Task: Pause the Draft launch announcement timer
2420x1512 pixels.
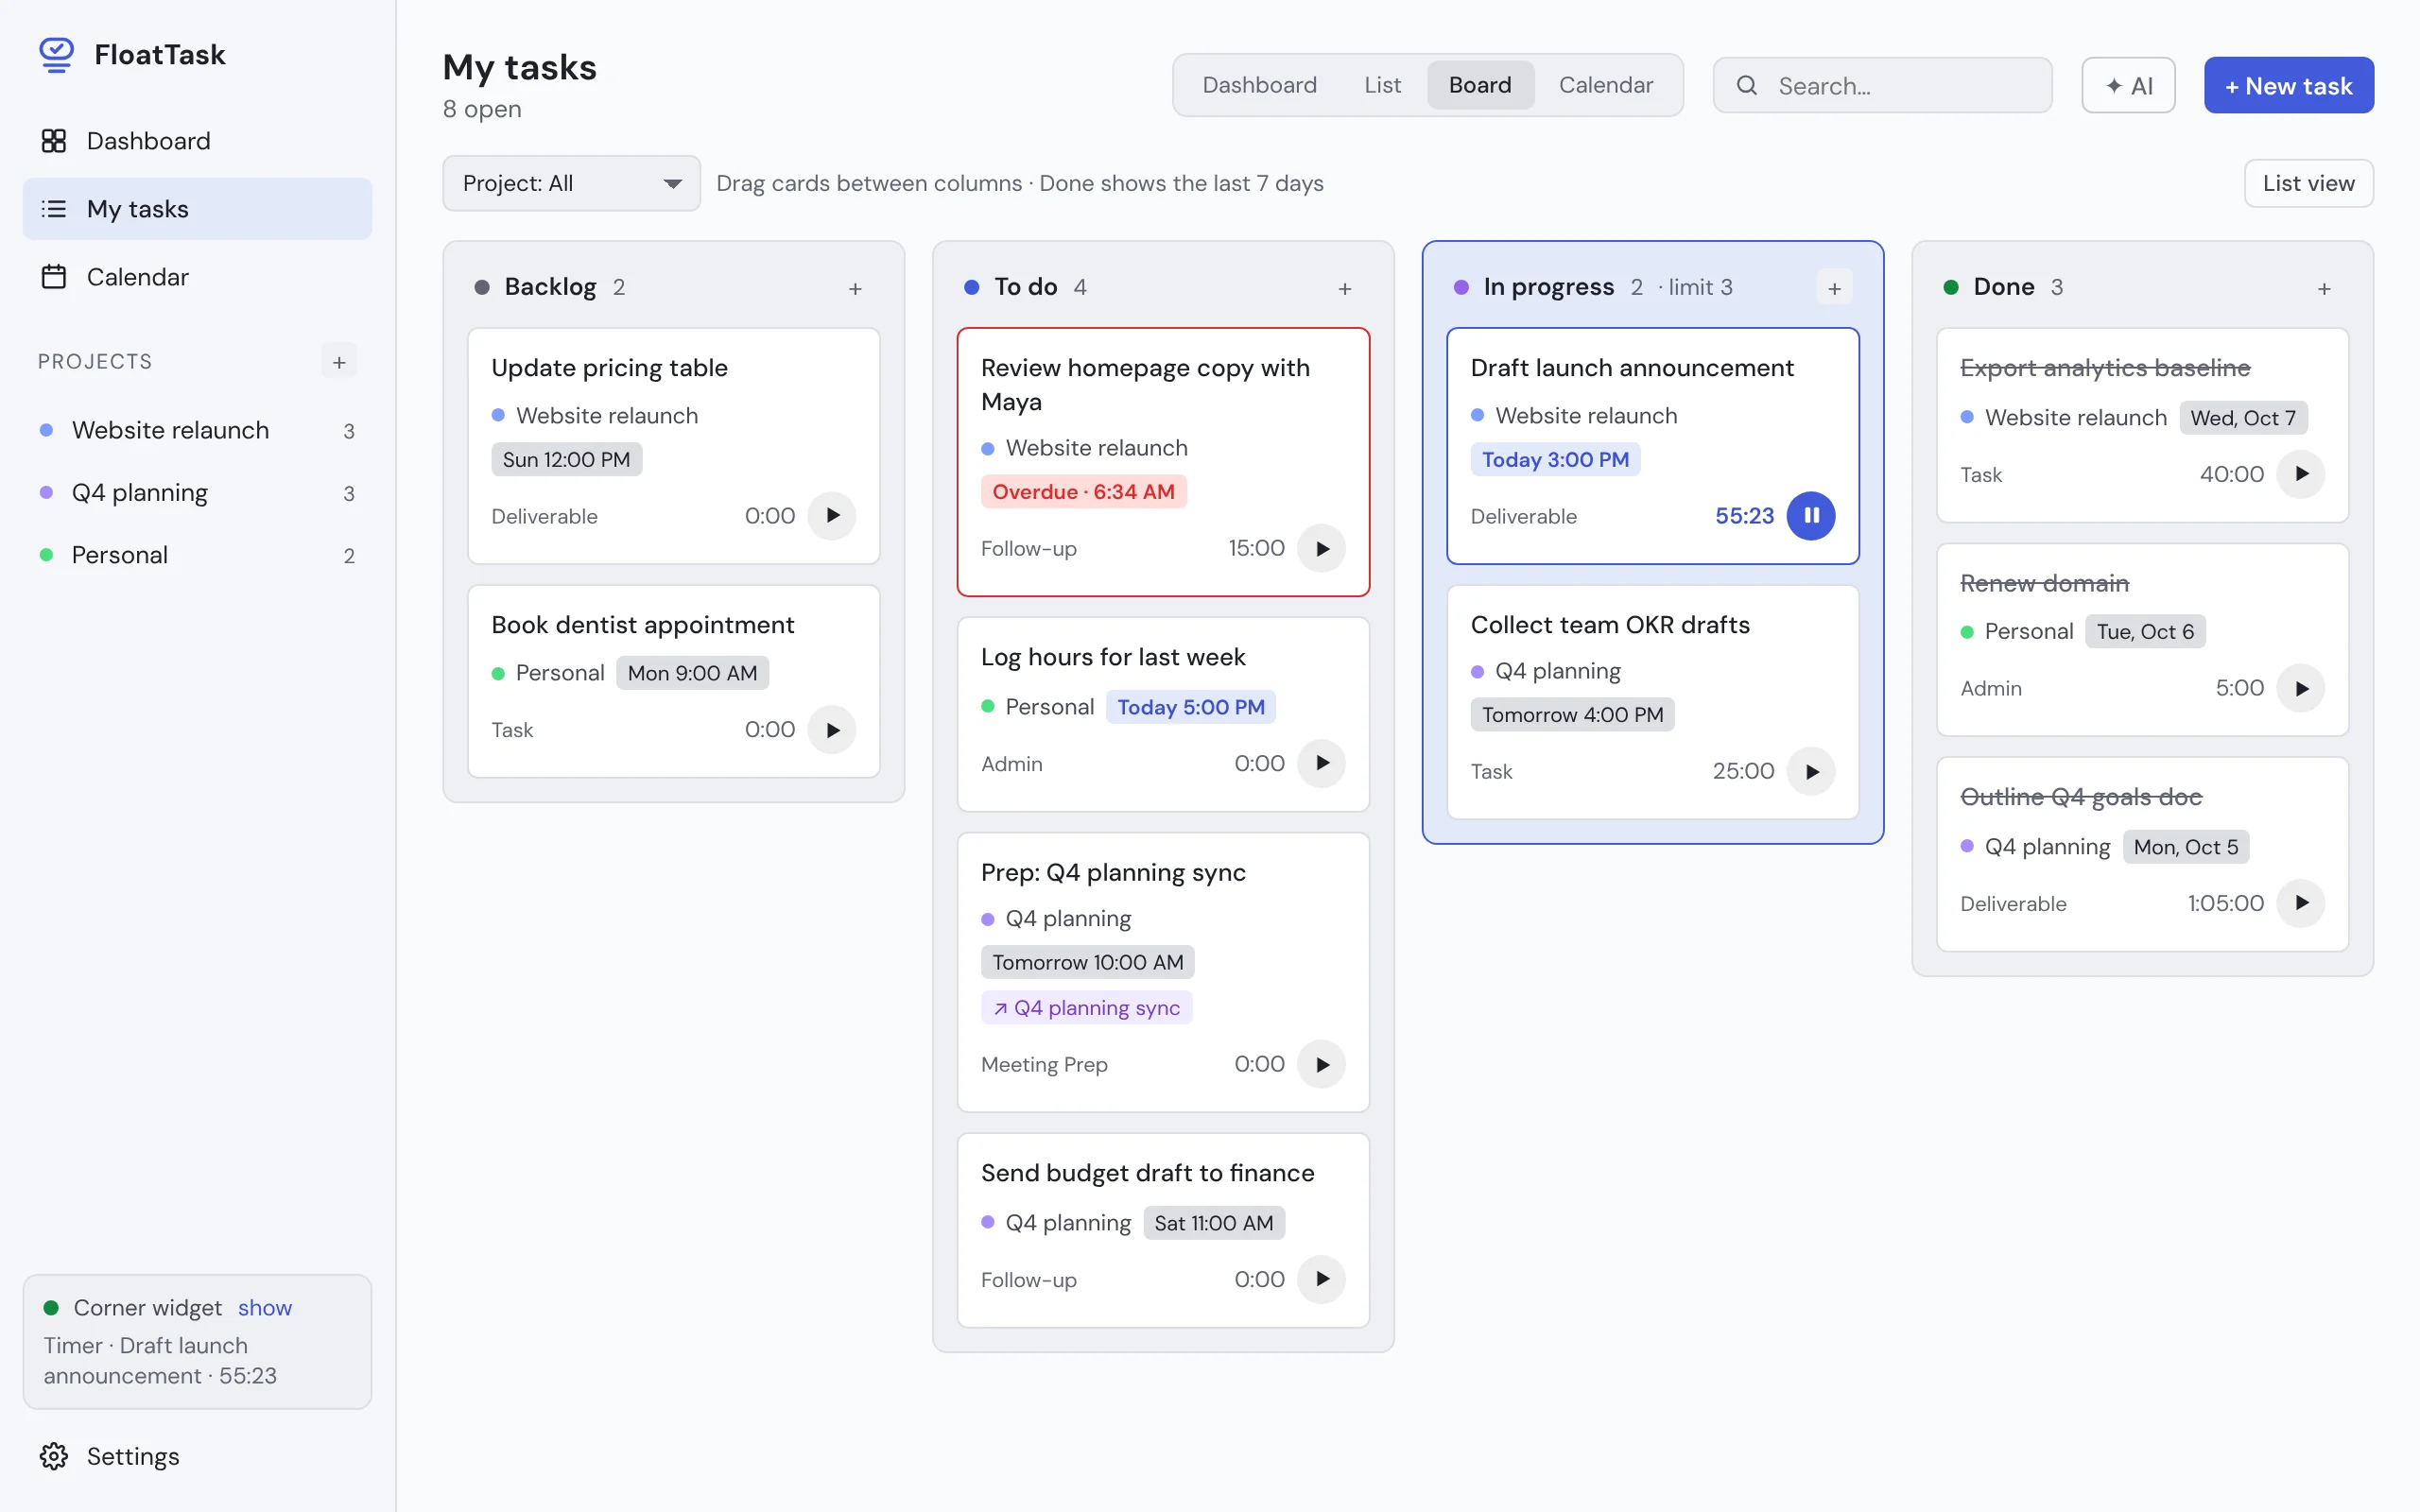Action: [1811, 516]
